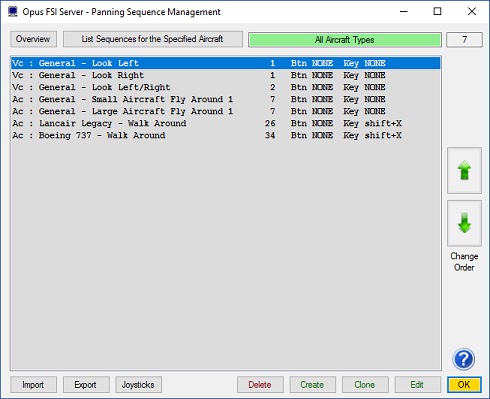The height and width of the screenshot is (399, 490).
Task: Select Vc : General - Look Left/Right row
Action: 226,87
